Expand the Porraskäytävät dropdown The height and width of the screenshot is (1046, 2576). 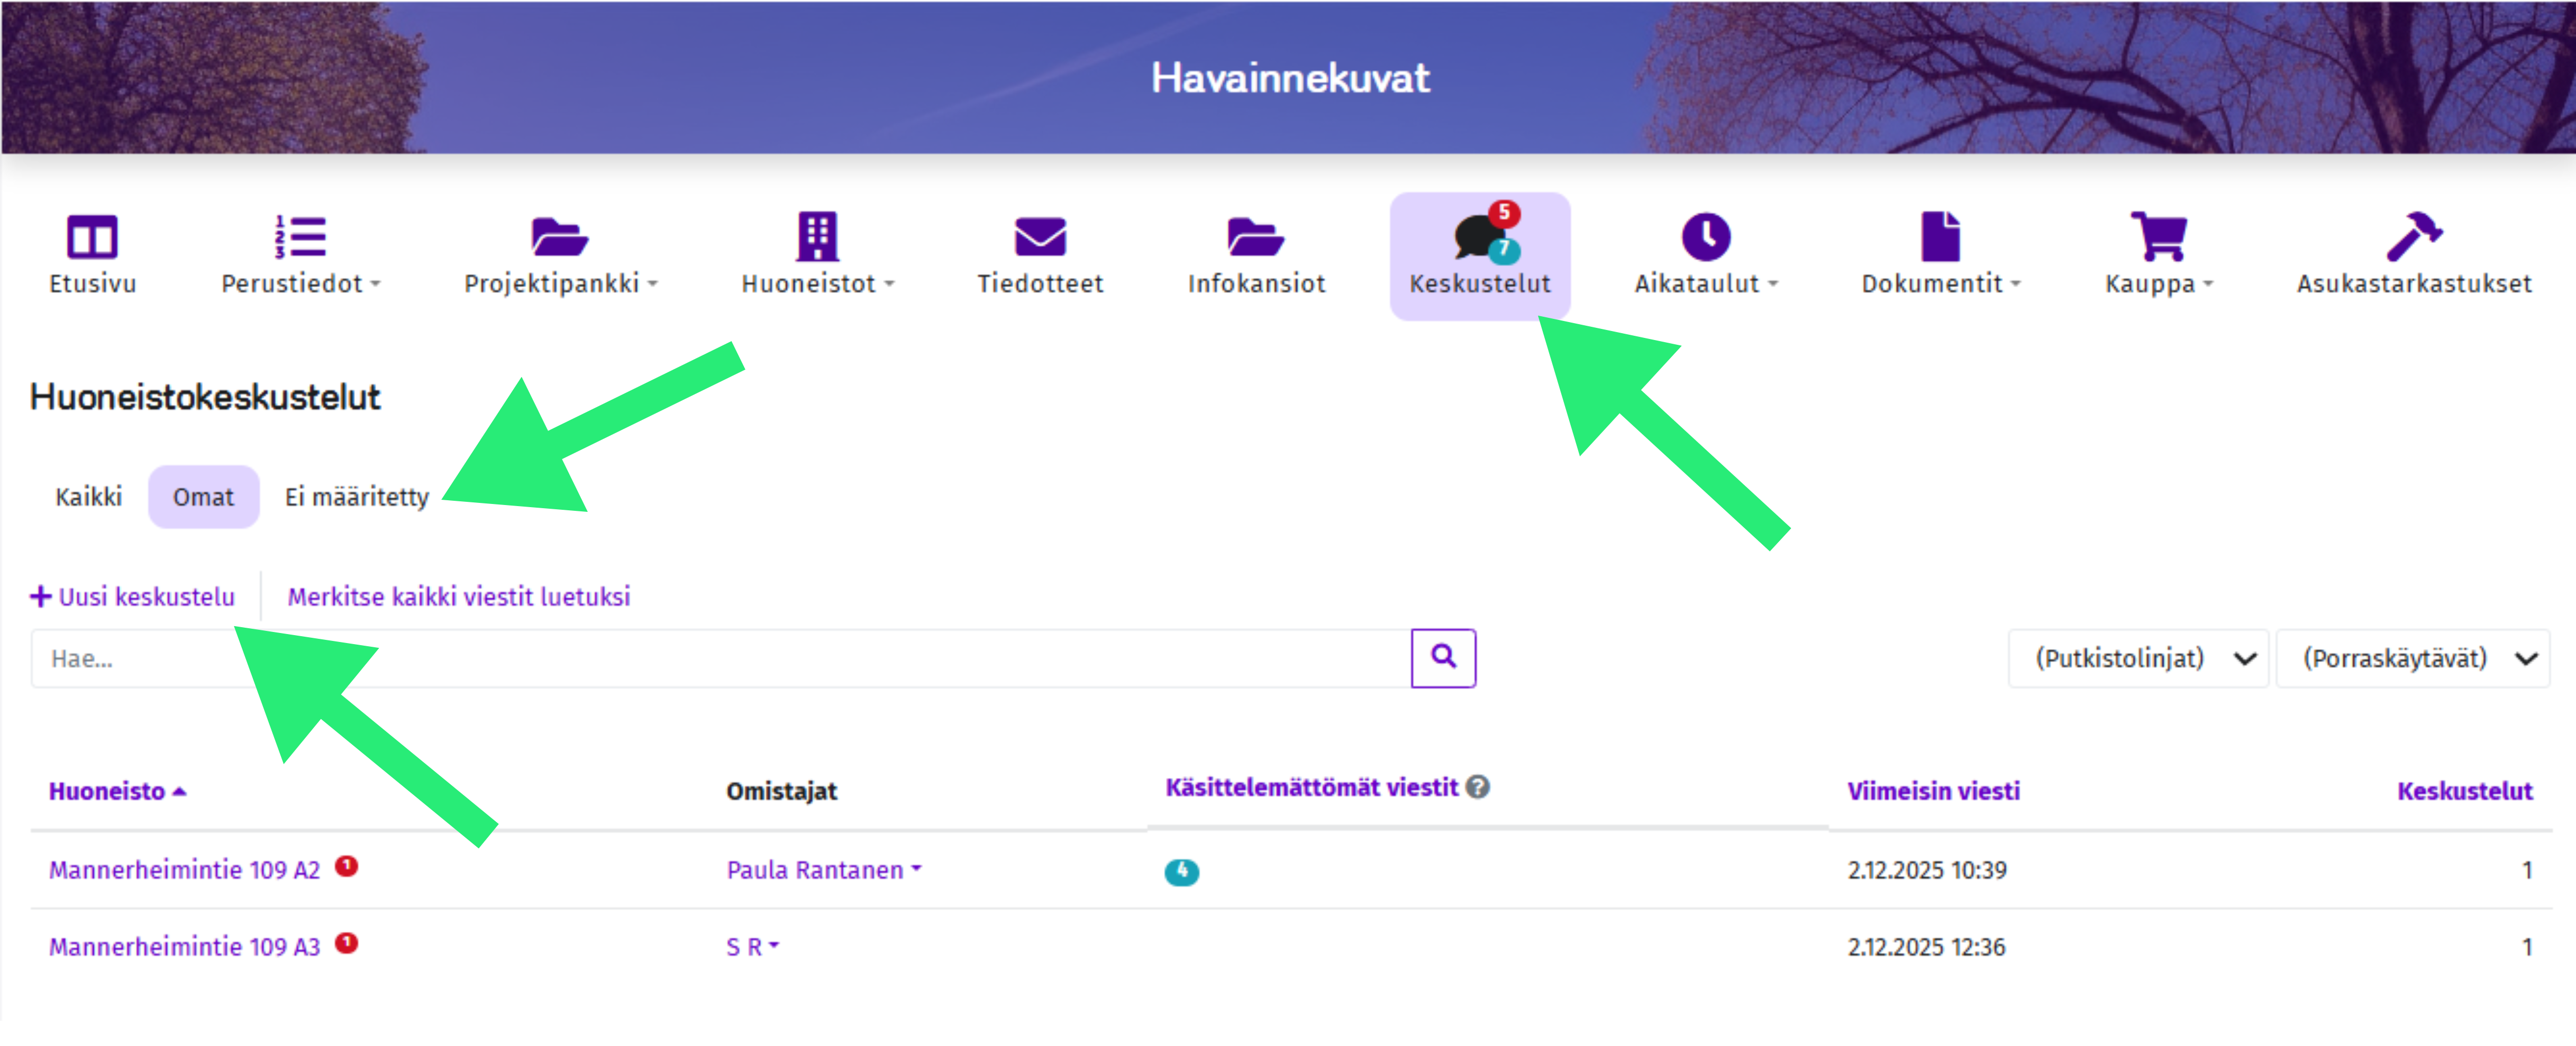[x=2413, y=658]
